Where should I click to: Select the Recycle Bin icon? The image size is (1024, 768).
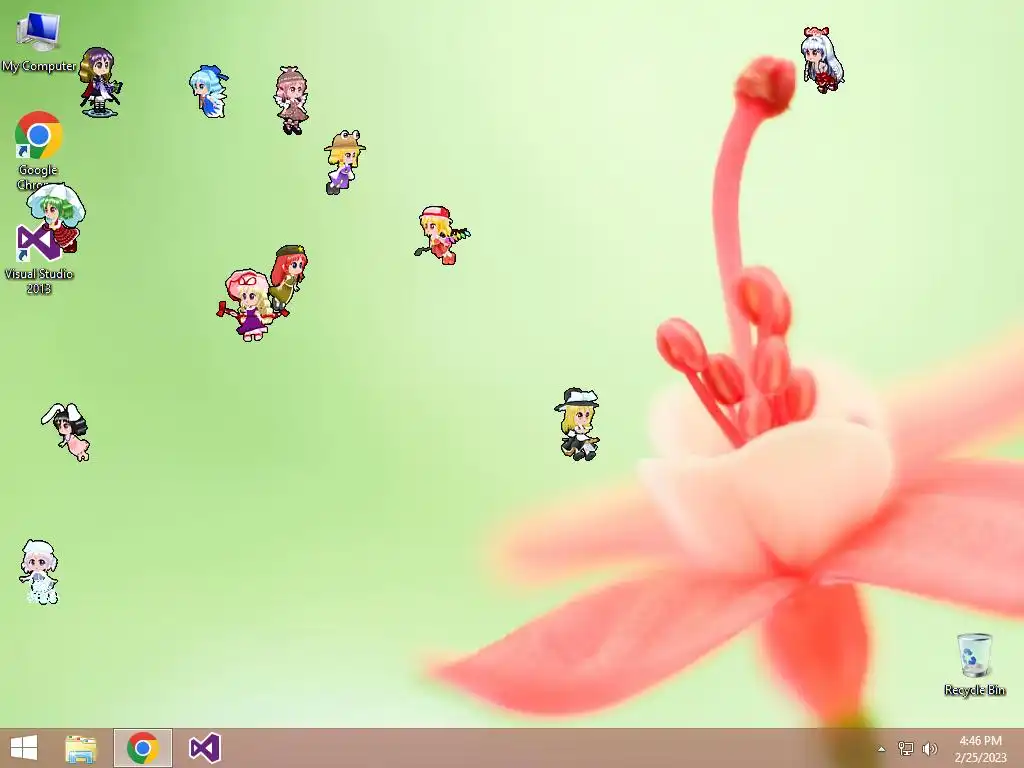click(x=974, y=664)
